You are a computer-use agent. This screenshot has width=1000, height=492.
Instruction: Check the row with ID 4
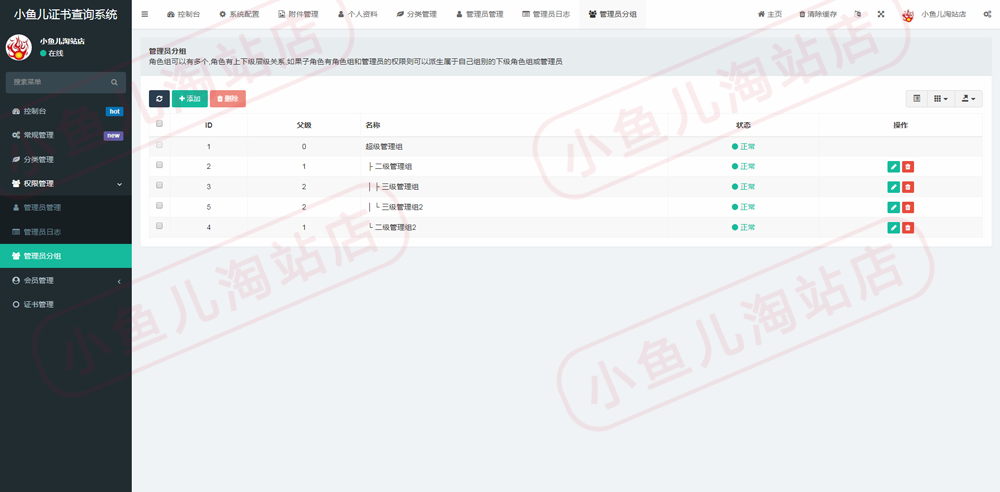[159, 225]
